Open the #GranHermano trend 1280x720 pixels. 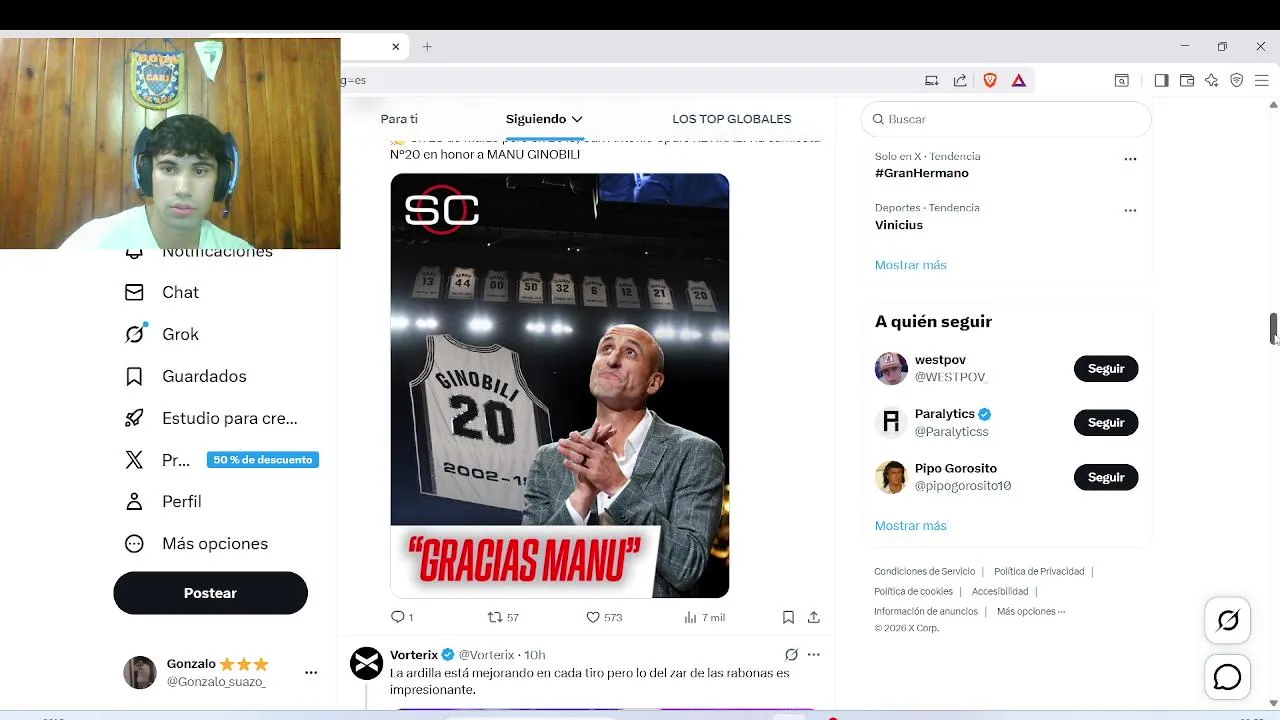(922, 173)
